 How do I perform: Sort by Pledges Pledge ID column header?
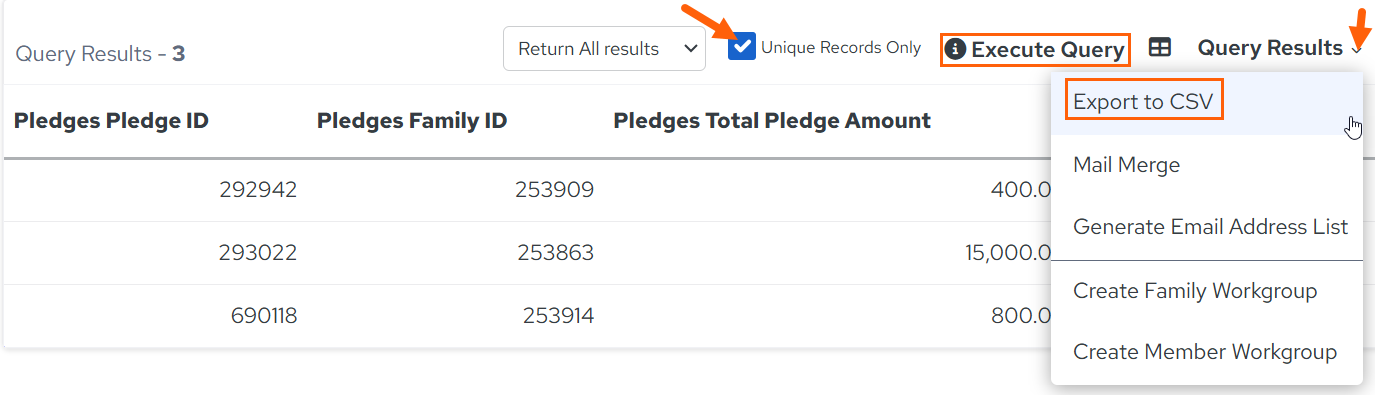click(x=111, y=121)
